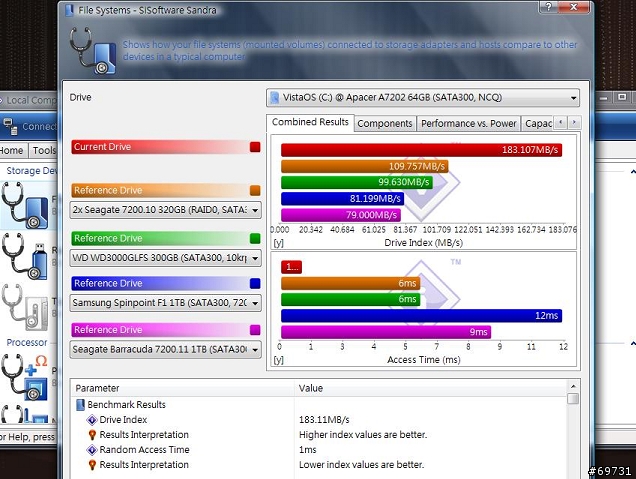Image resolution: width=636 pixels, height=479 pixels.
Task: Select the partially visible Capacity tab
Action: coord(538,123)
